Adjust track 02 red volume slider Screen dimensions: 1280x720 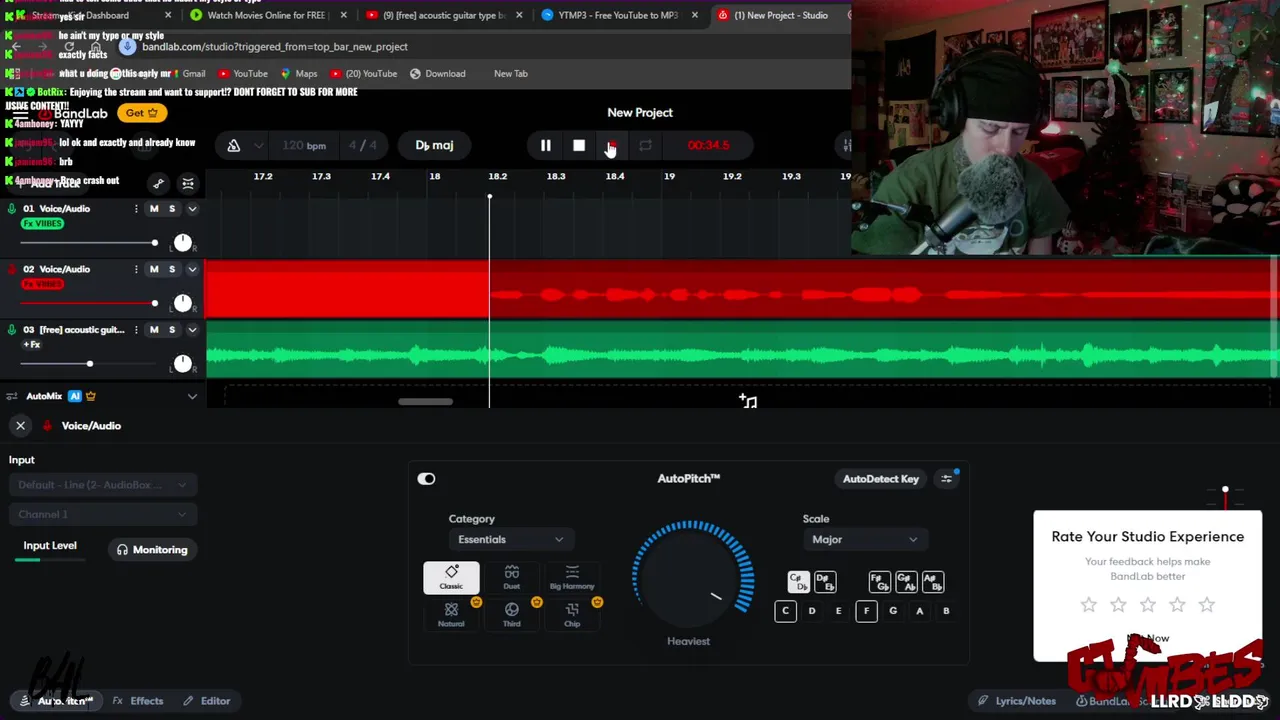click(x=88, y=303)
